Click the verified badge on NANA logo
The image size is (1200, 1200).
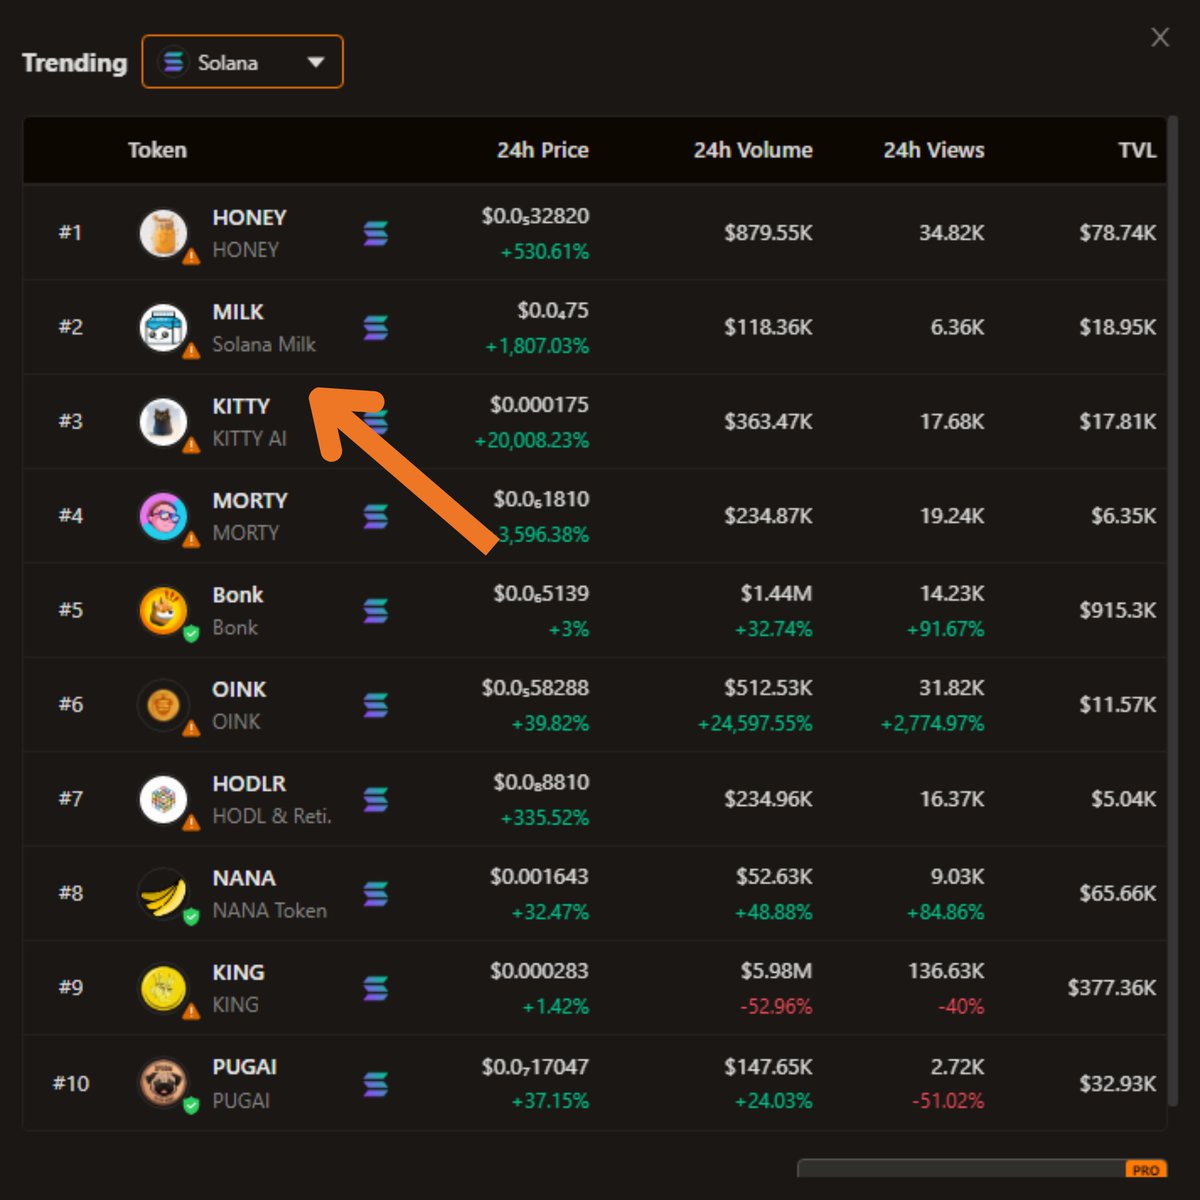coord(191,916)
